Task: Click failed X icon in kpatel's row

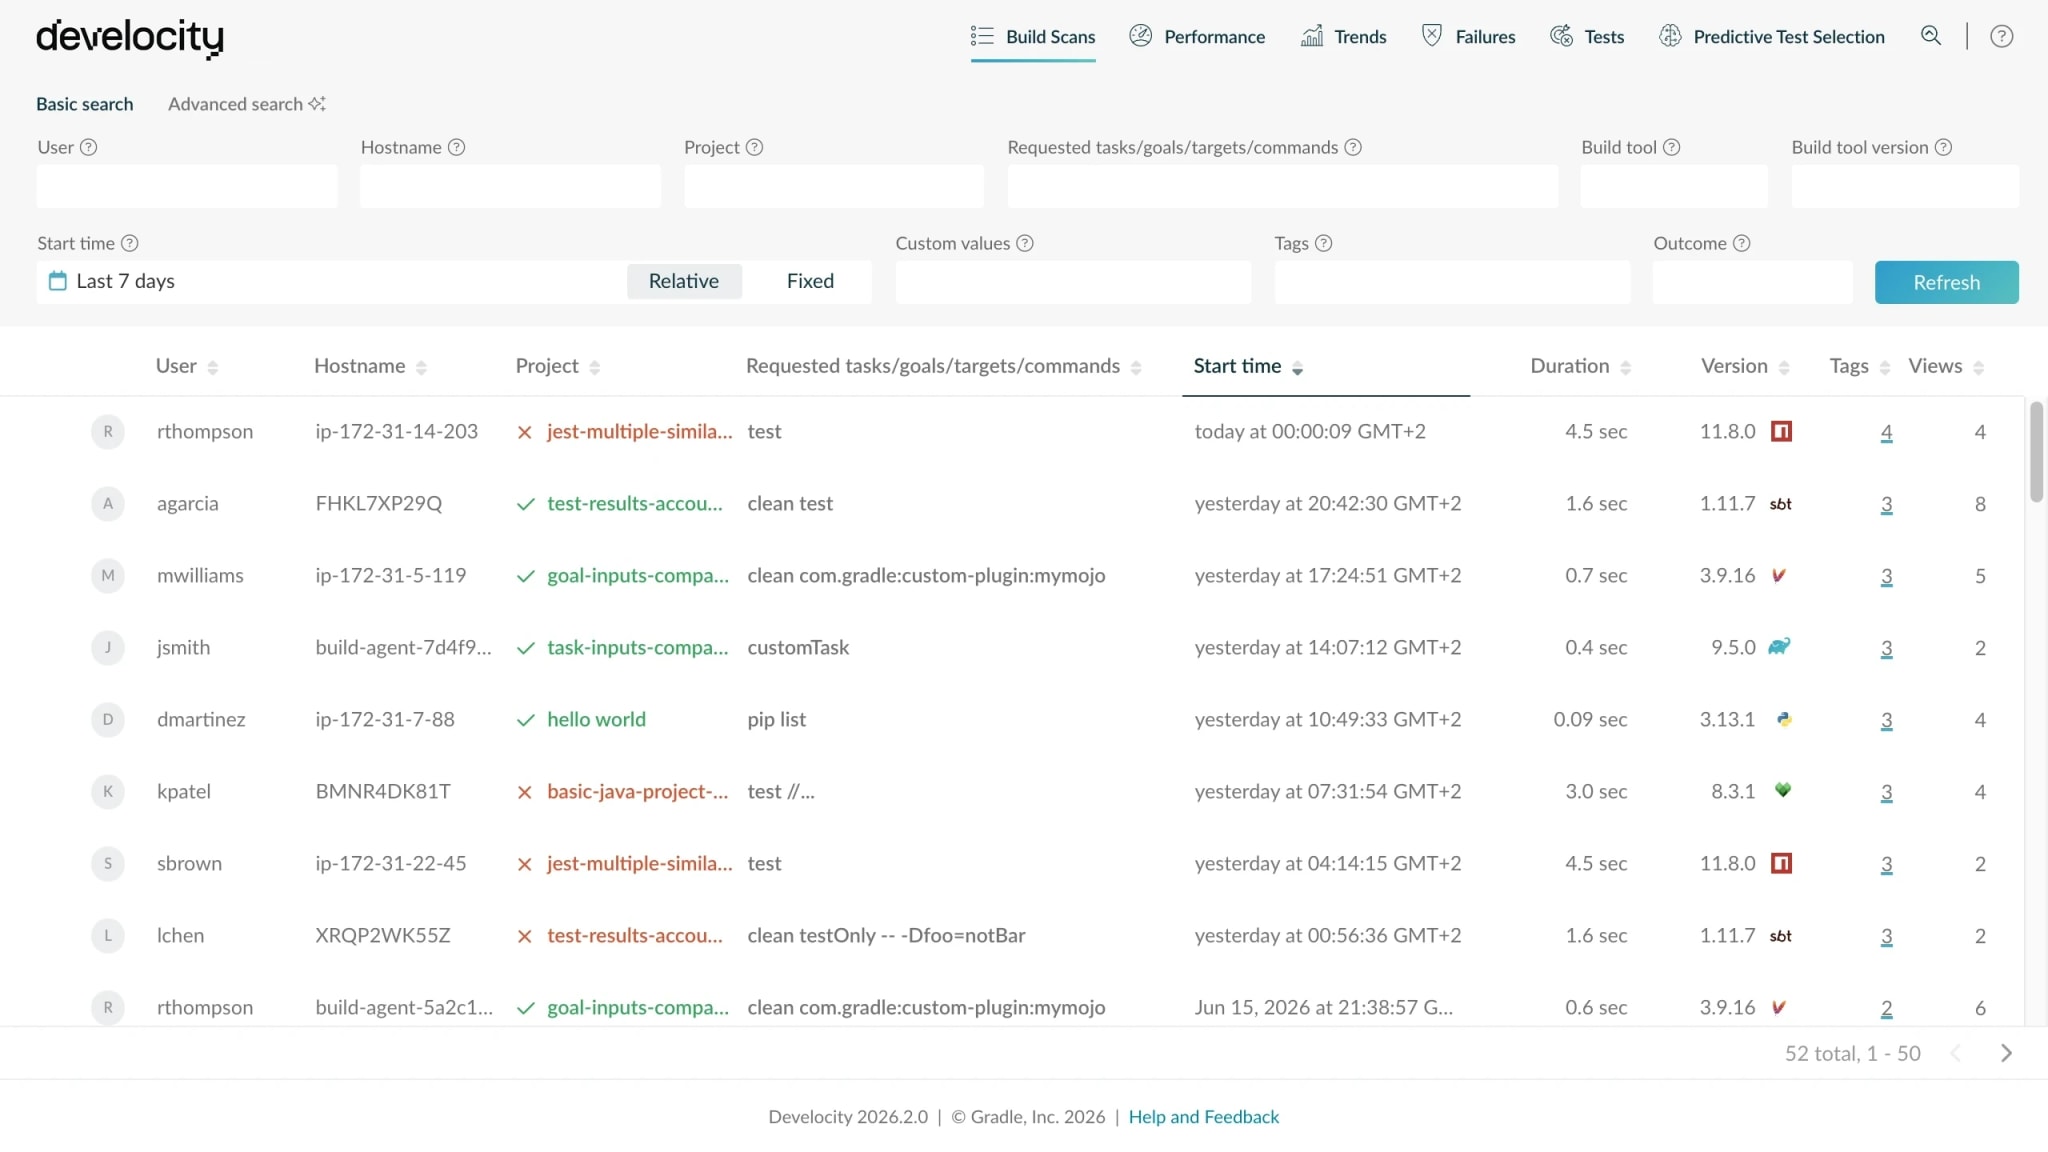Action: (525, 793)
